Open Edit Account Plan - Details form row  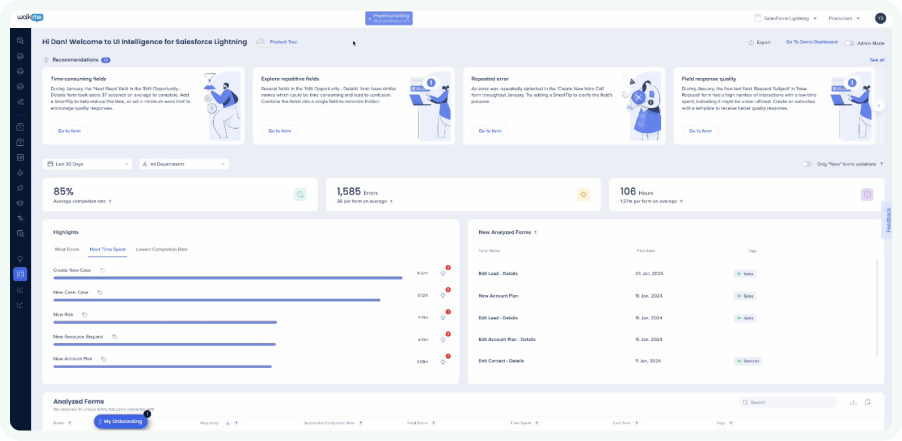point(674,339)
